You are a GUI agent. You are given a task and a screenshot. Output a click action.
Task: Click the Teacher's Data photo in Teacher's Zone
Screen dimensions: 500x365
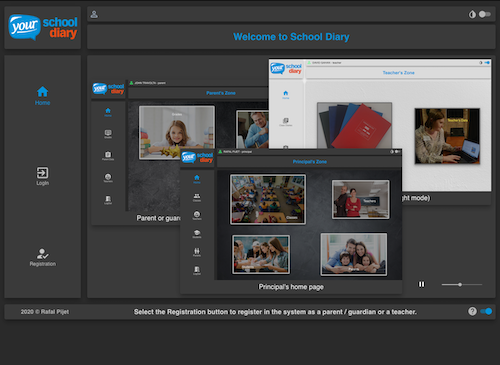[x=447, y=136]
